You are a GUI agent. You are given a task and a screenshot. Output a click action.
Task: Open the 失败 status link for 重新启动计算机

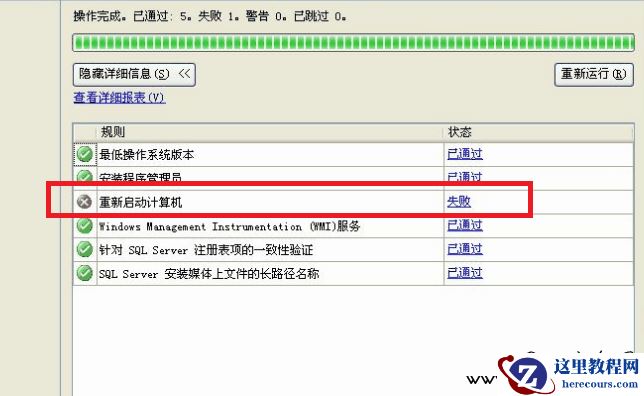(x=459, y=202)
